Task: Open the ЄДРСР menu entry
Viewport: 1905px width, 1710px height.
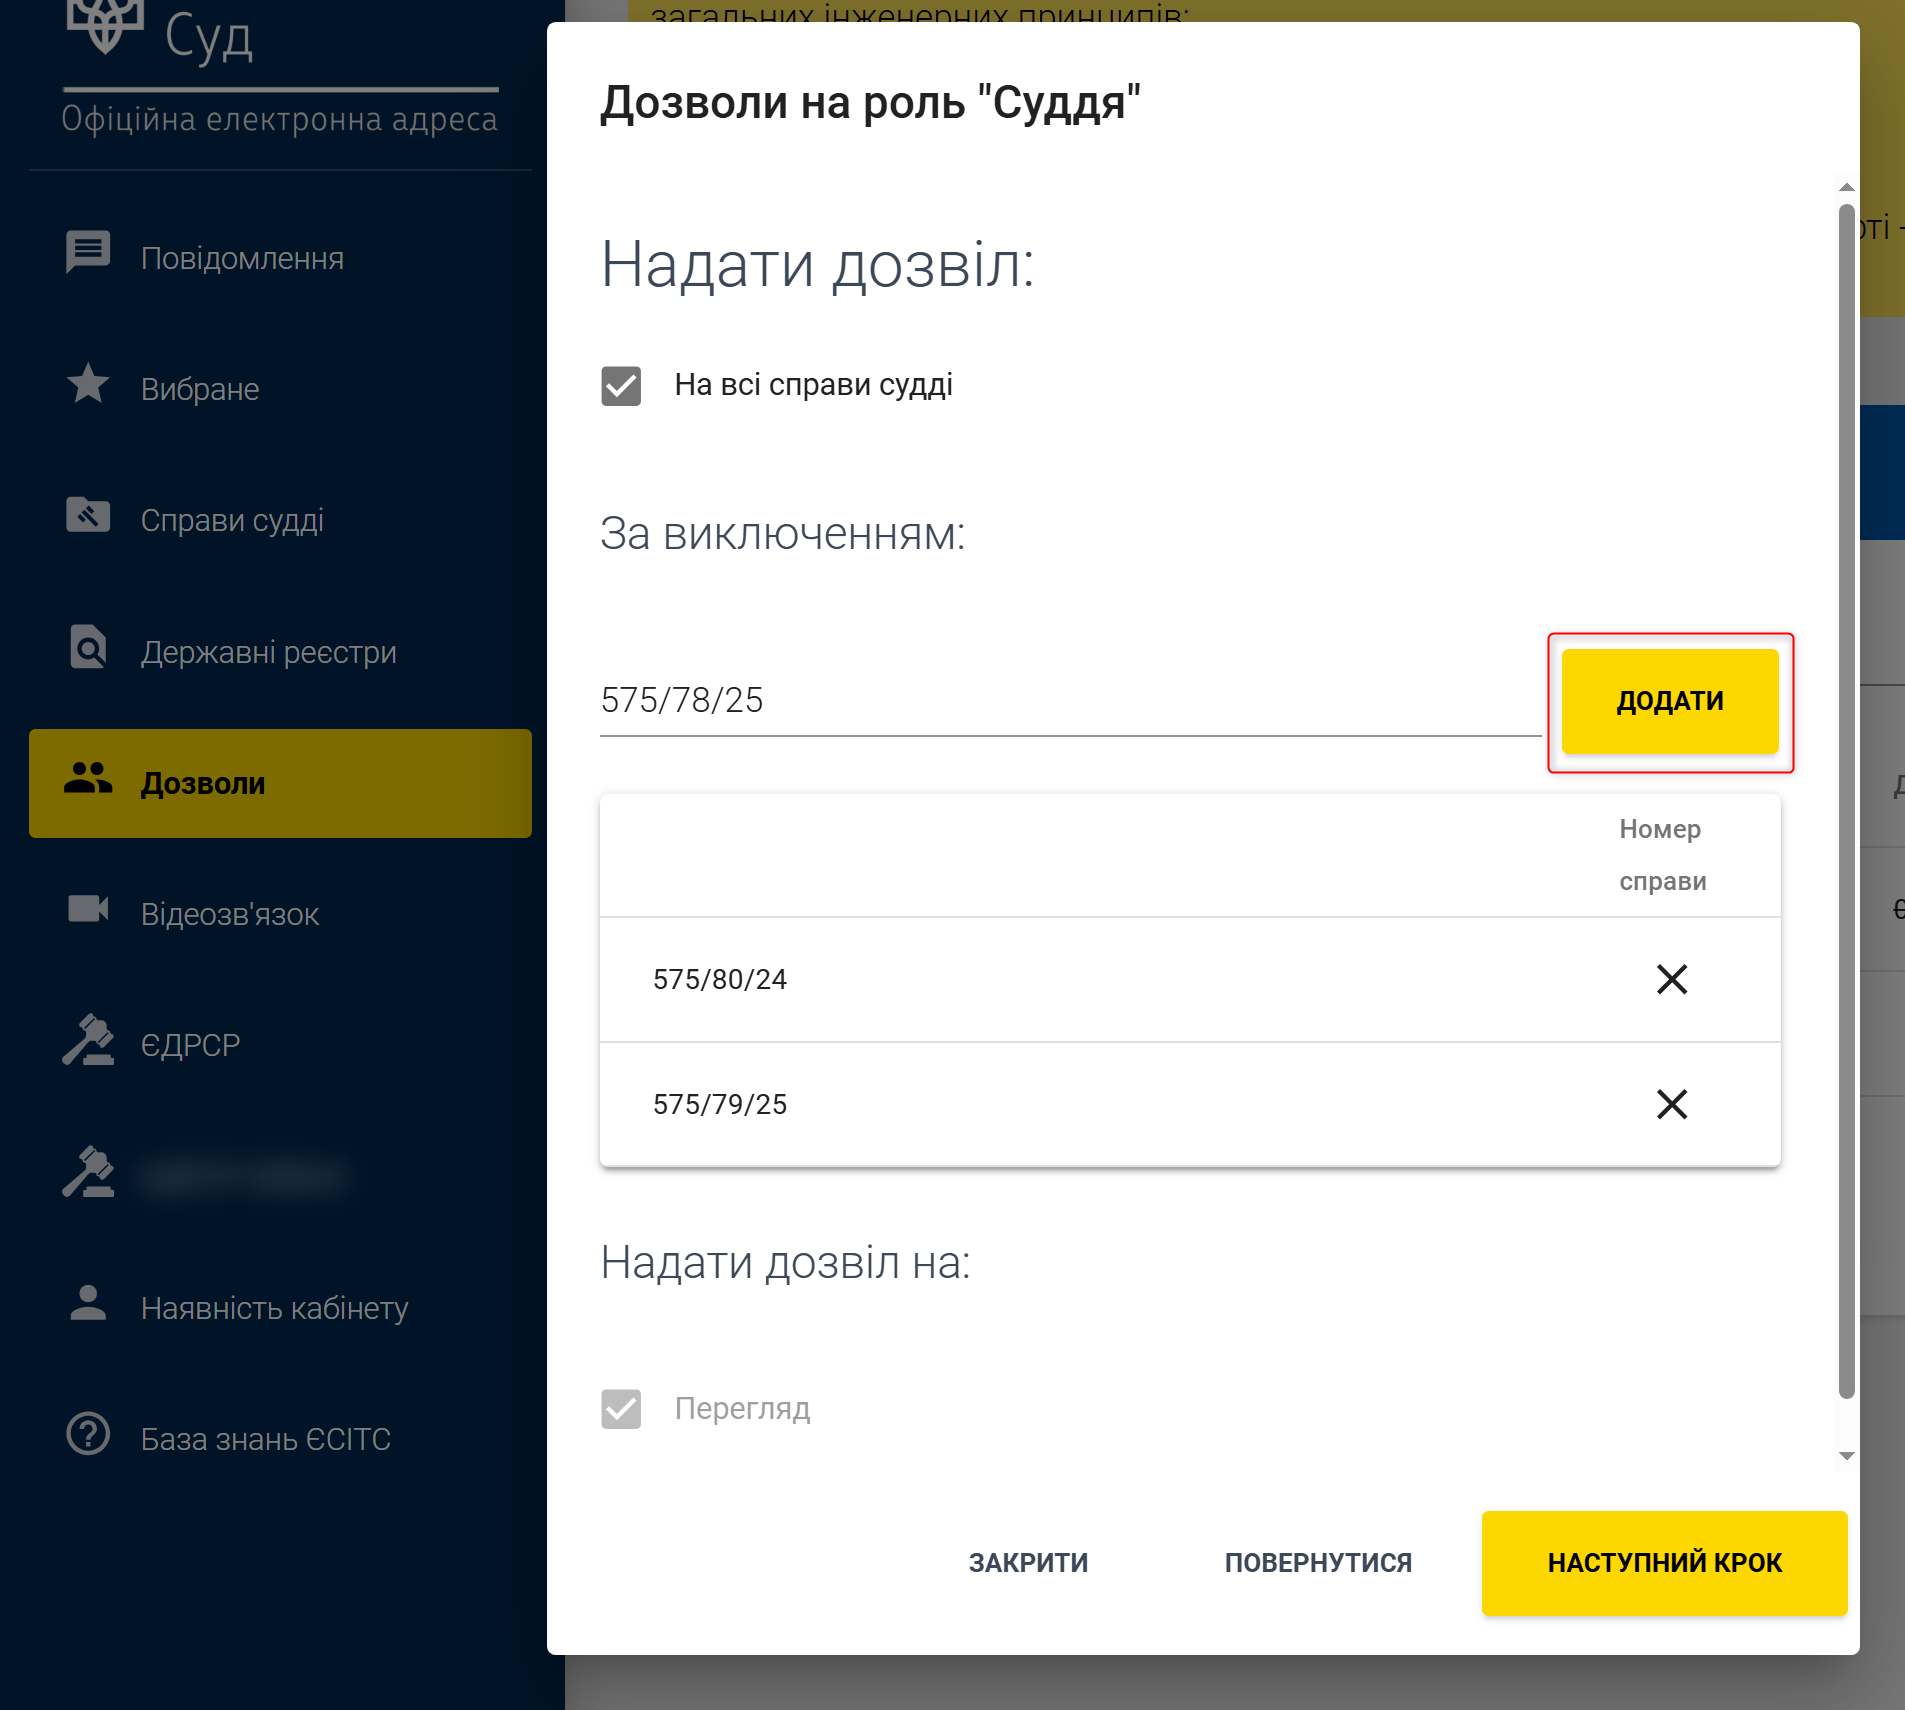Action: click(x=190, y=1045)
